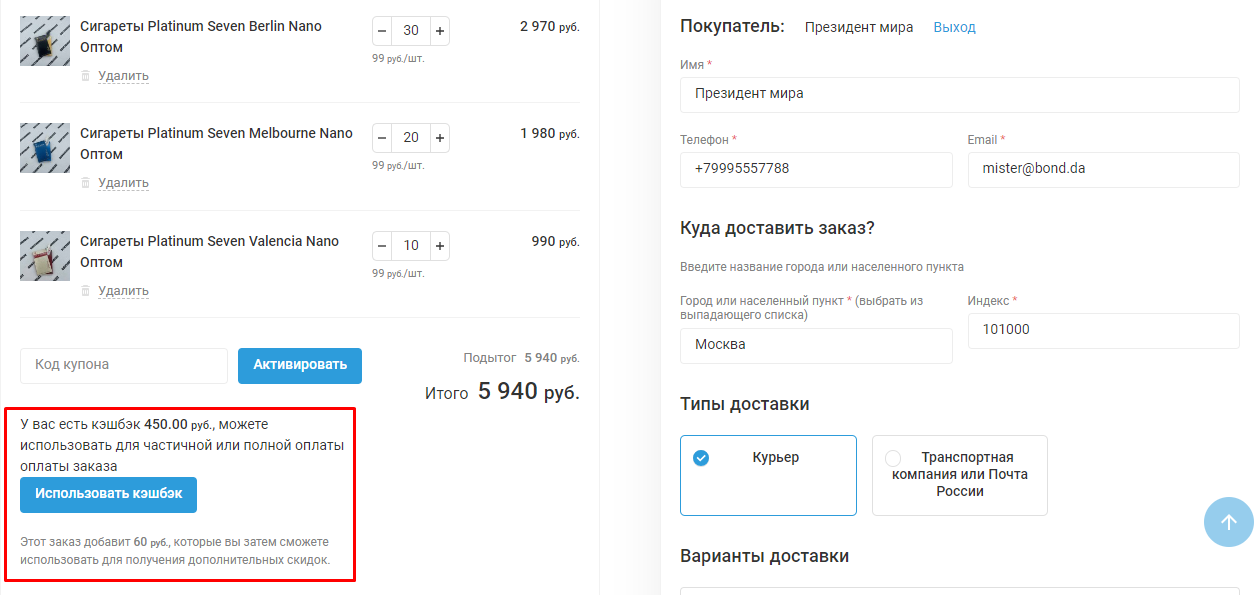Click the Телефон phone number field

pyautogui.click(x=815, y=169)
